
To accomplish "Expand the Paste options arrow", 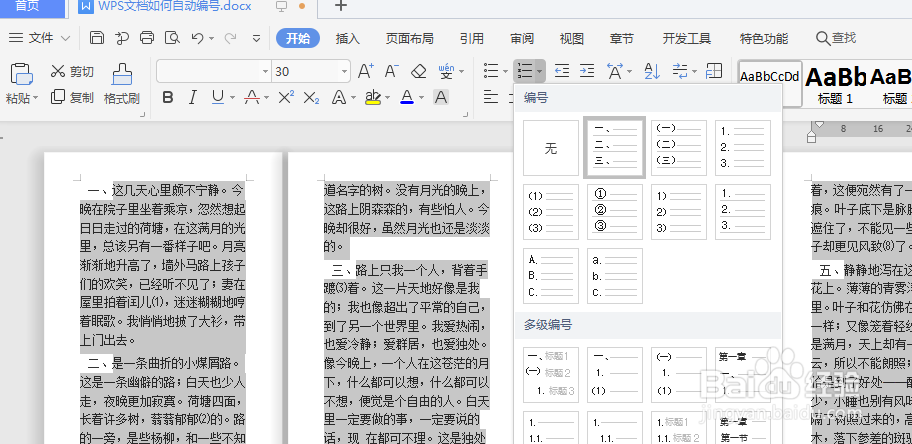I will pos(35,98).
